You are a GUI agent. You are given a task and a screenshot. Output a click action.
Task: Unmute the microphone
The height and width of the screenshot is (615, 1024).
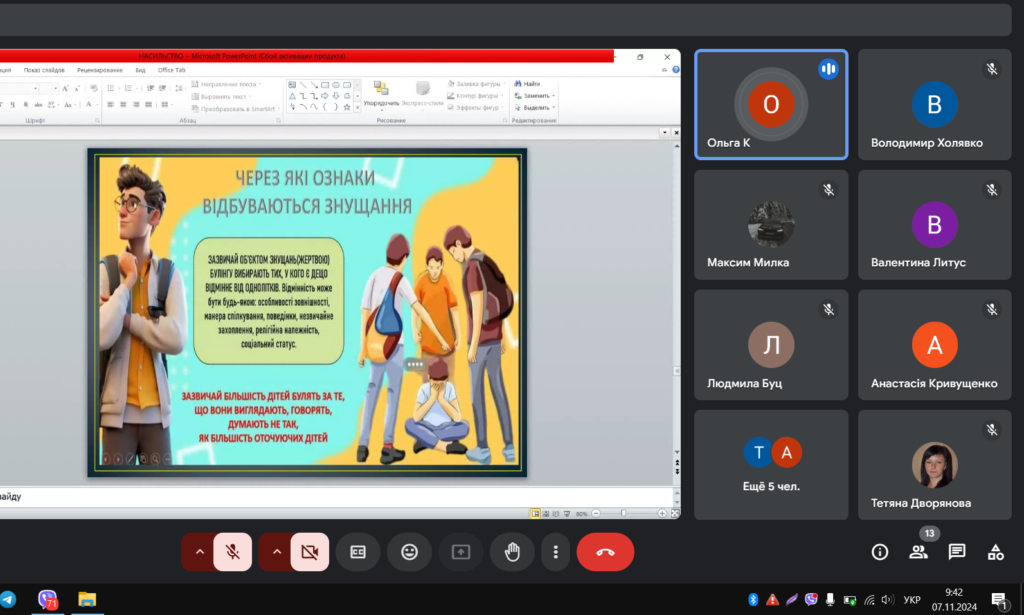(232, 551)
